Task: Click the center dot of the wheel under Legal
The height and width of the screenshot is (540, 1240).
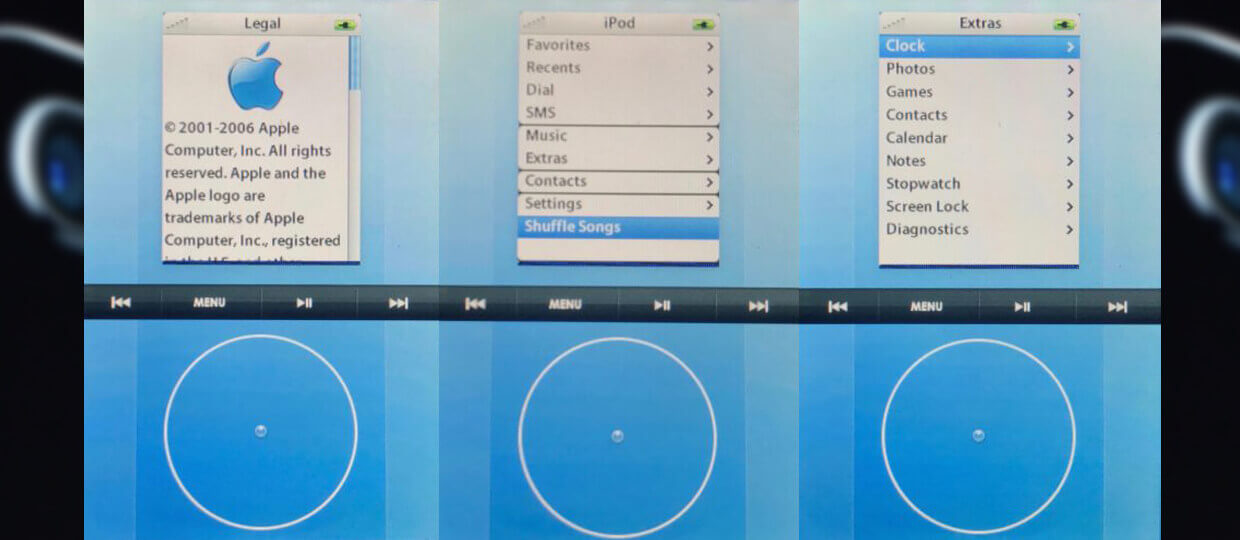Action: coord(260,431)
